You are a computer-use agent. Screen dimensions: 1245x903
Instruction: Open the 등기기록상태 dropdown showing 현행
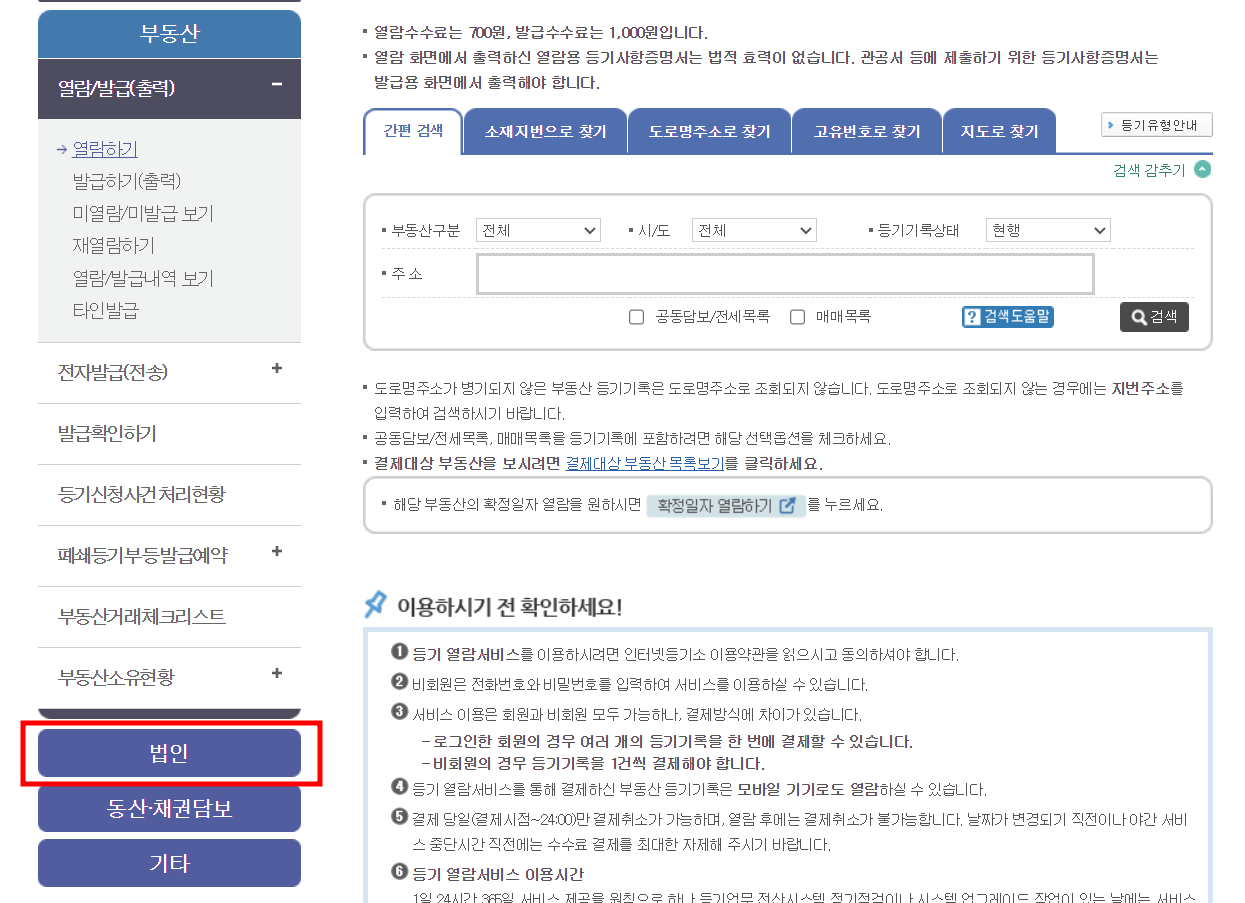(1047, 230)
